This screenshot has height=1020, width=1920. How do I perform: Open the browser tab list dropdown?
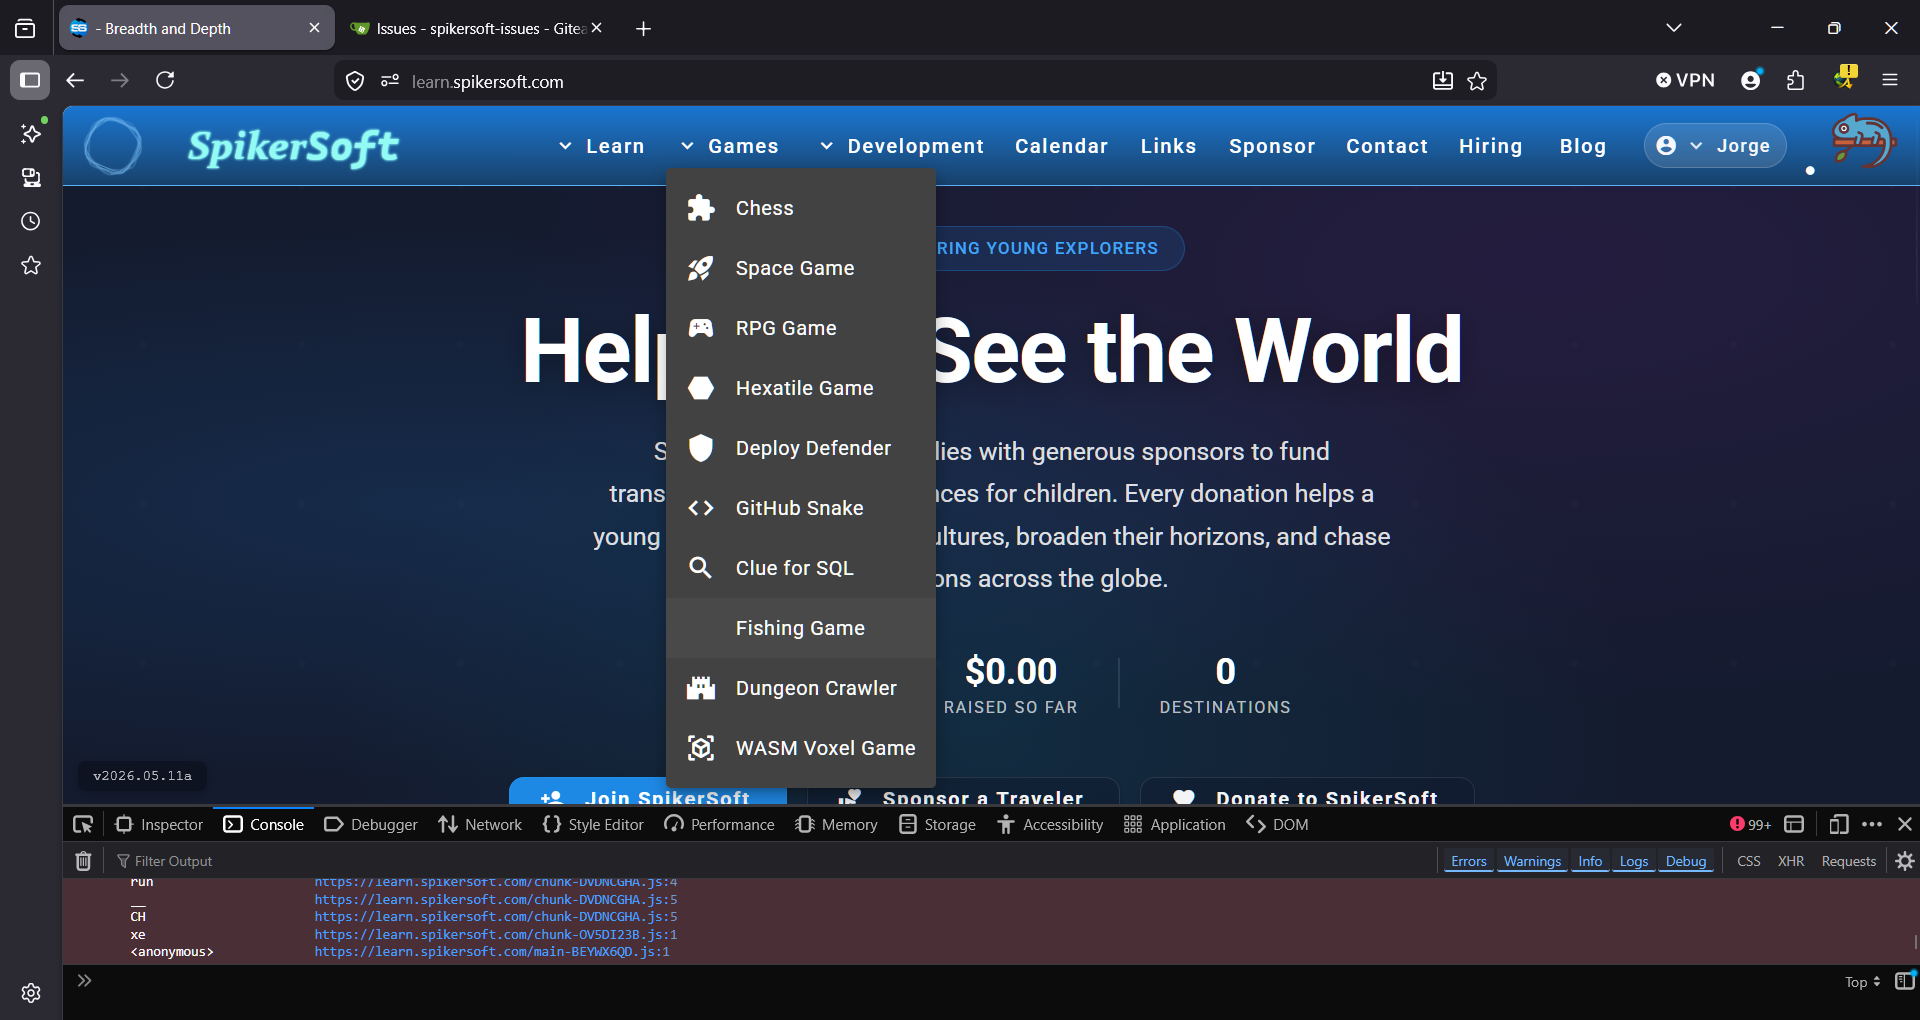1674,28
